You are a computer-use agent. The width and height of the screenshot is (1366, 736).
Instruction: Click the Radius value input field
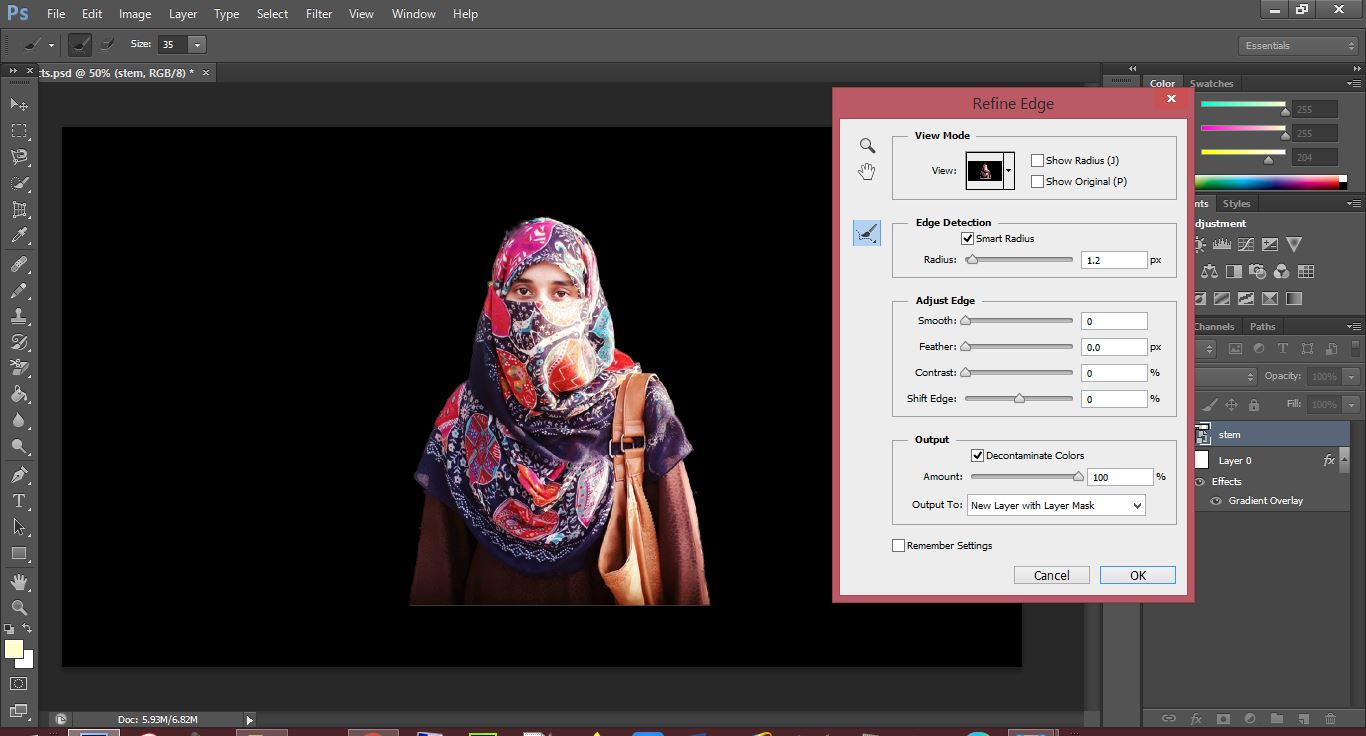coord(1113,260)
